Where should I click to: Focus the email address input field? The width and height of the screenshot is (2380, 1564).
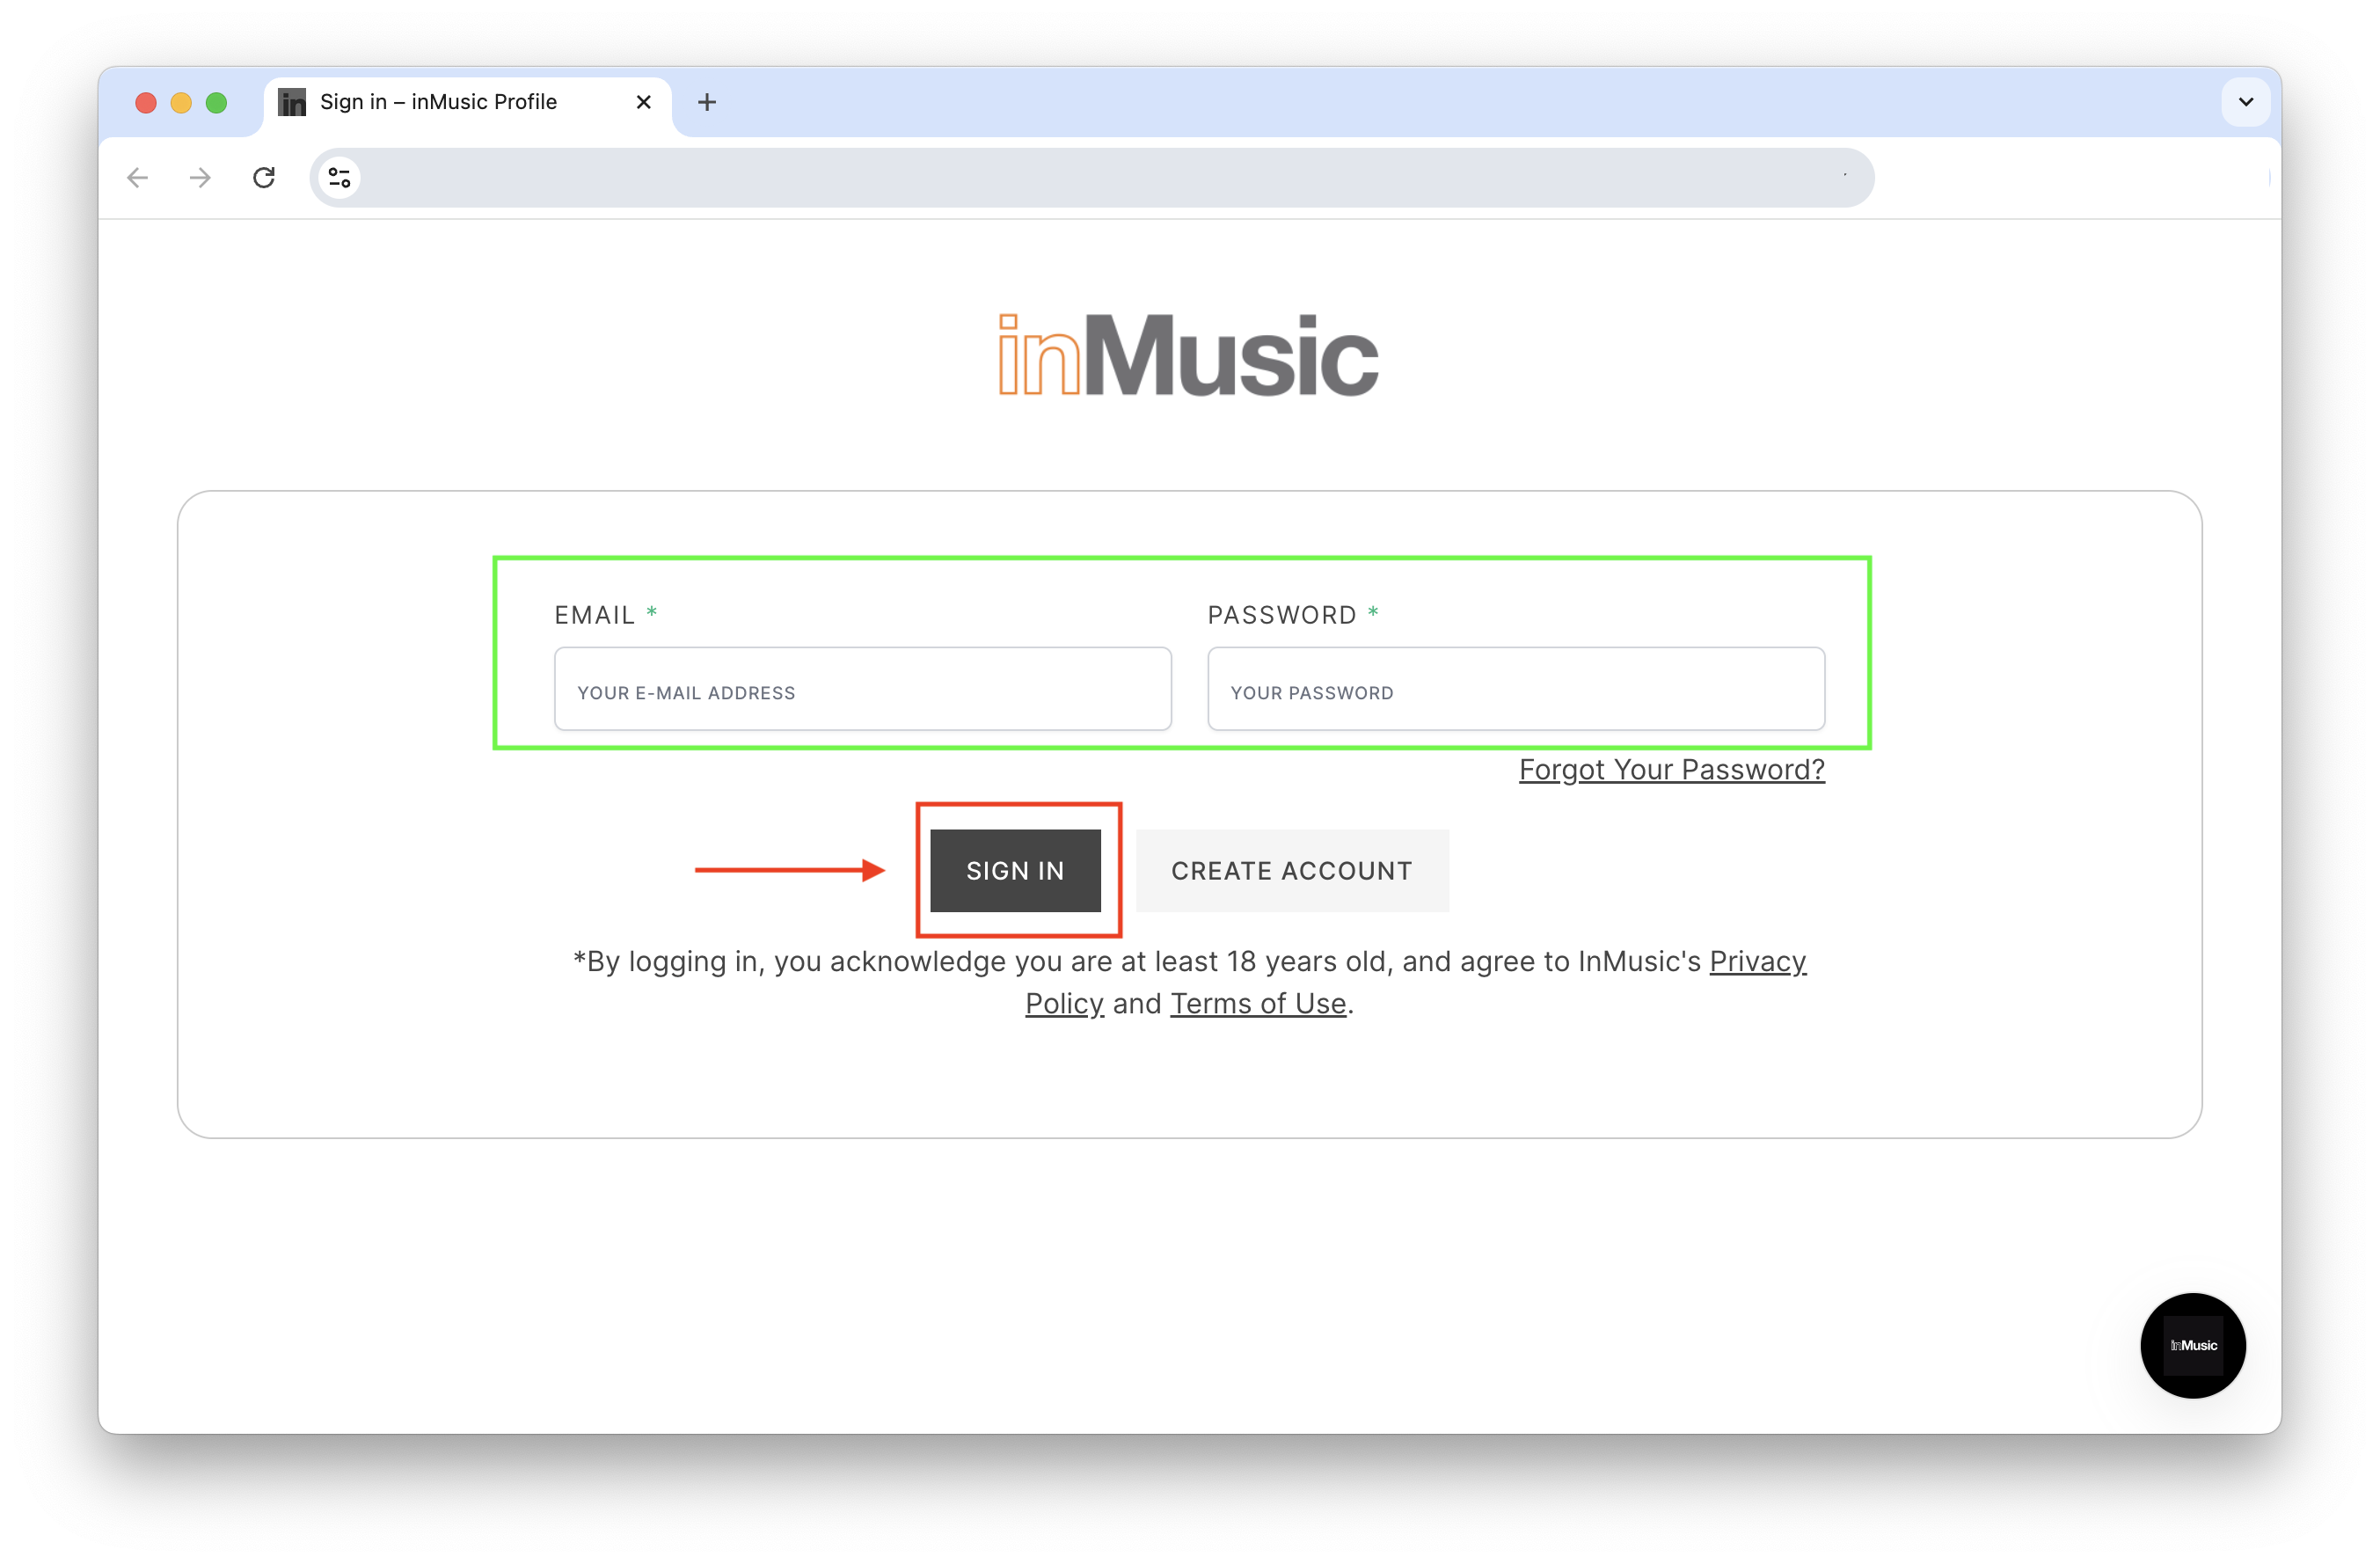862,690
